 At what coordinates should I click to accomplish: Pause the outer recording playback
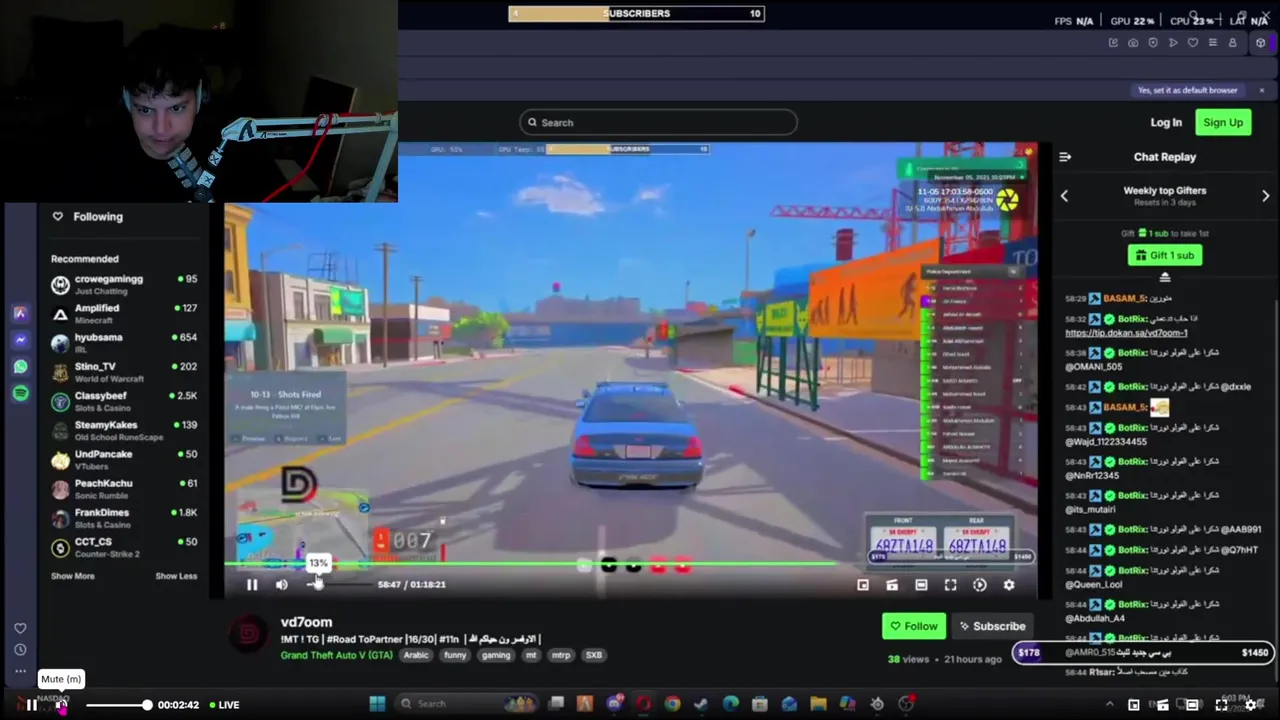click(x=31, y=705)
